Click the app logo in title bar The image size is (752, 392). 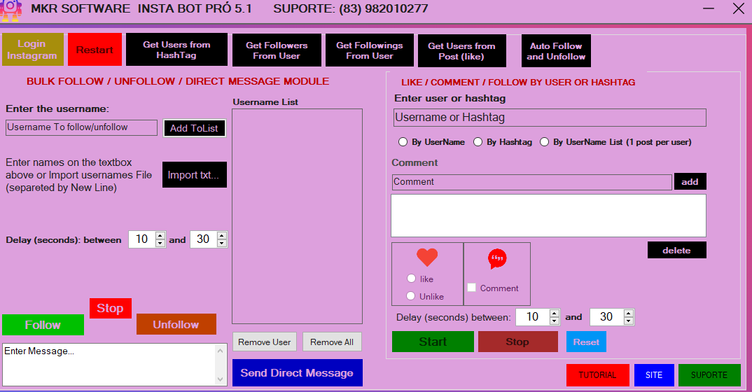click(11, 10)
